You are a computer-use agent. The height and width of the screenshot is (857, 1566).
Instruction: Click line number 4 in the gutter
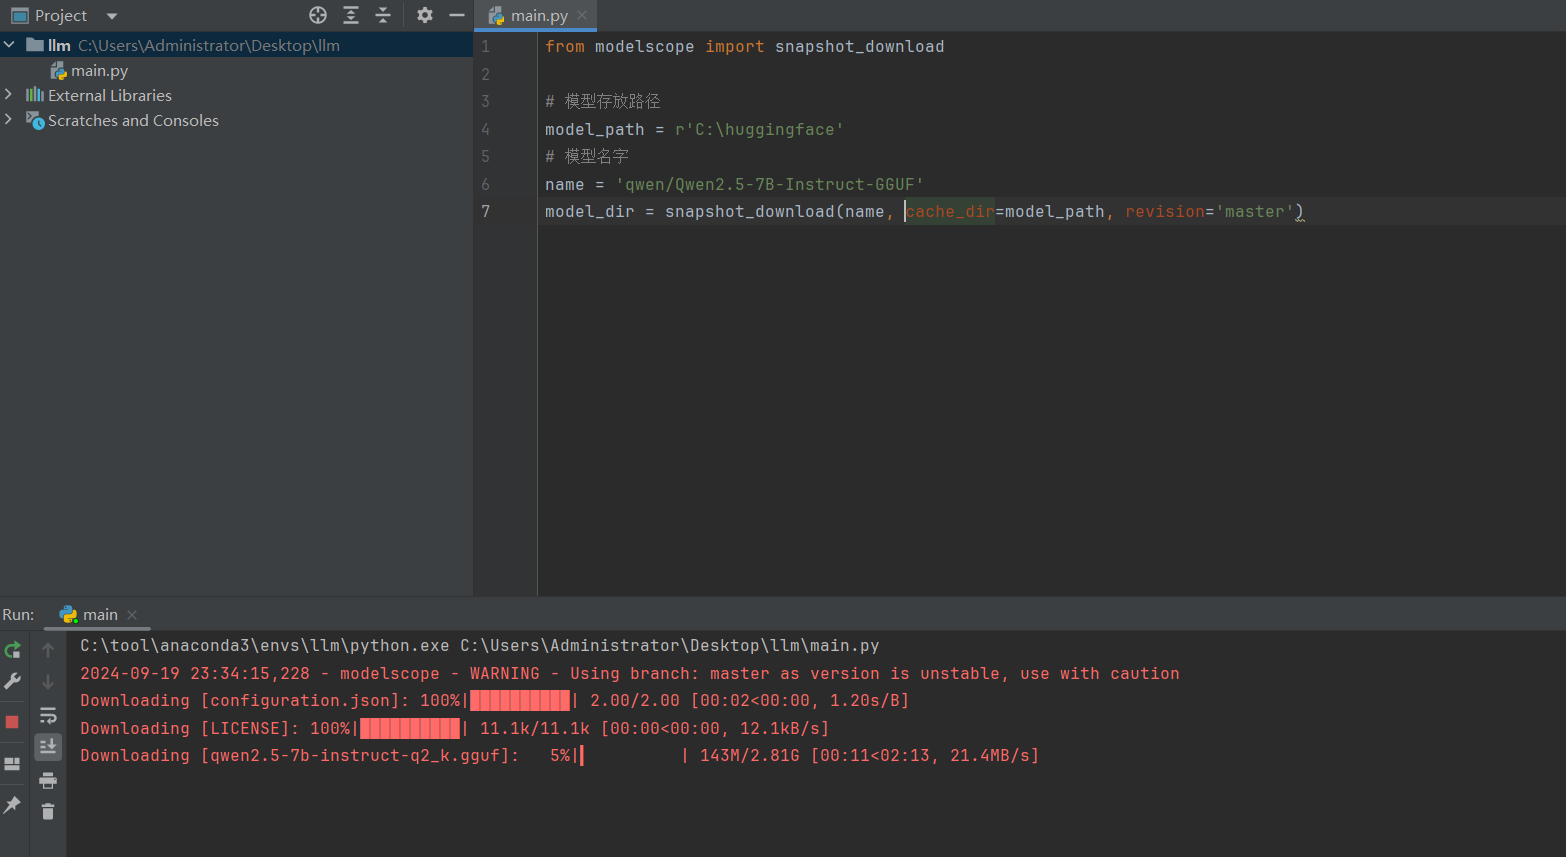coord(486,129)
